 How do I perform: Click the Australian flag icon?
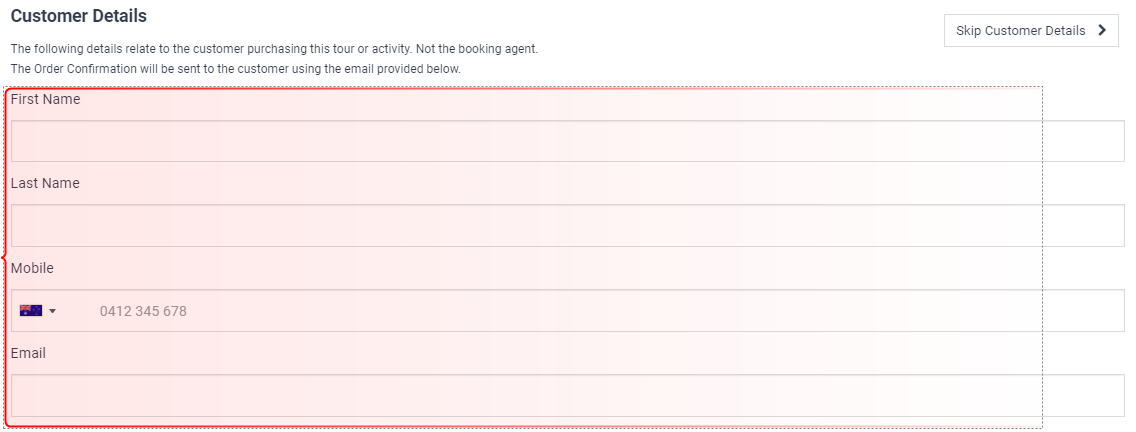pos(30,311)
